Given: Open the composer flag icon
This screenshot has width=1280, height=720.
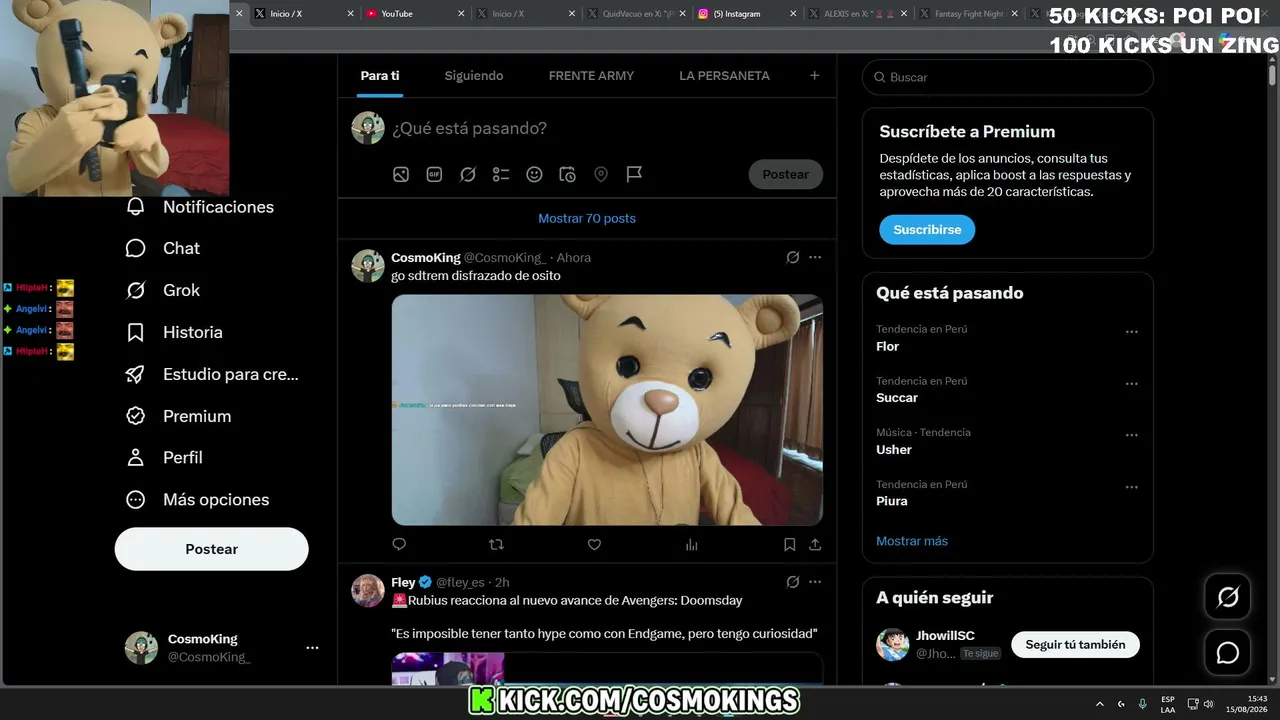Looking at the screenshot, I should point(634,174).
